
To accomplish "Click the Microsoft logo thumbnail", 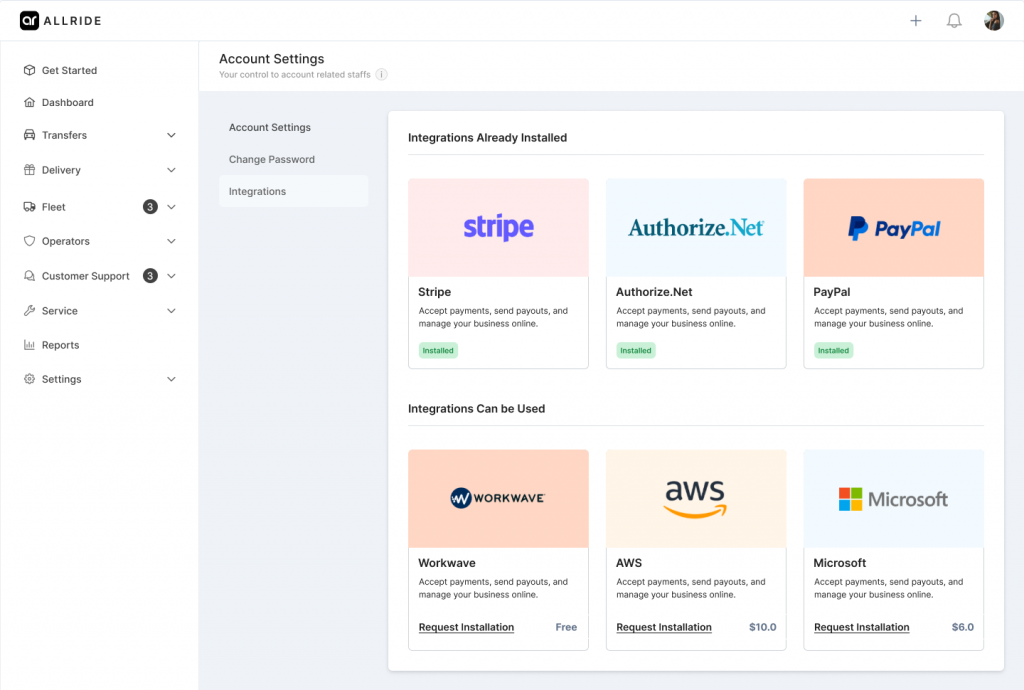I will [x=893, y=499].
